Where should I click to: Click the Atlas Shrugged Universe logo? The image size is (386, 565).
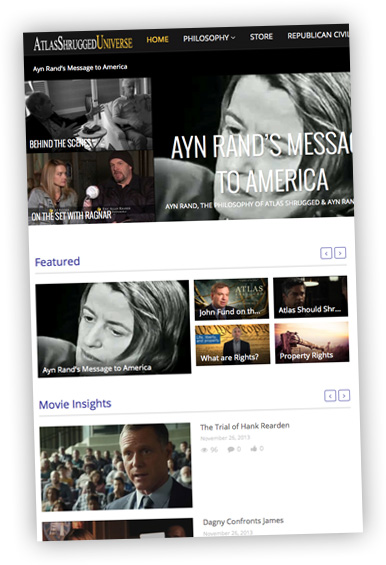[83, 43]
